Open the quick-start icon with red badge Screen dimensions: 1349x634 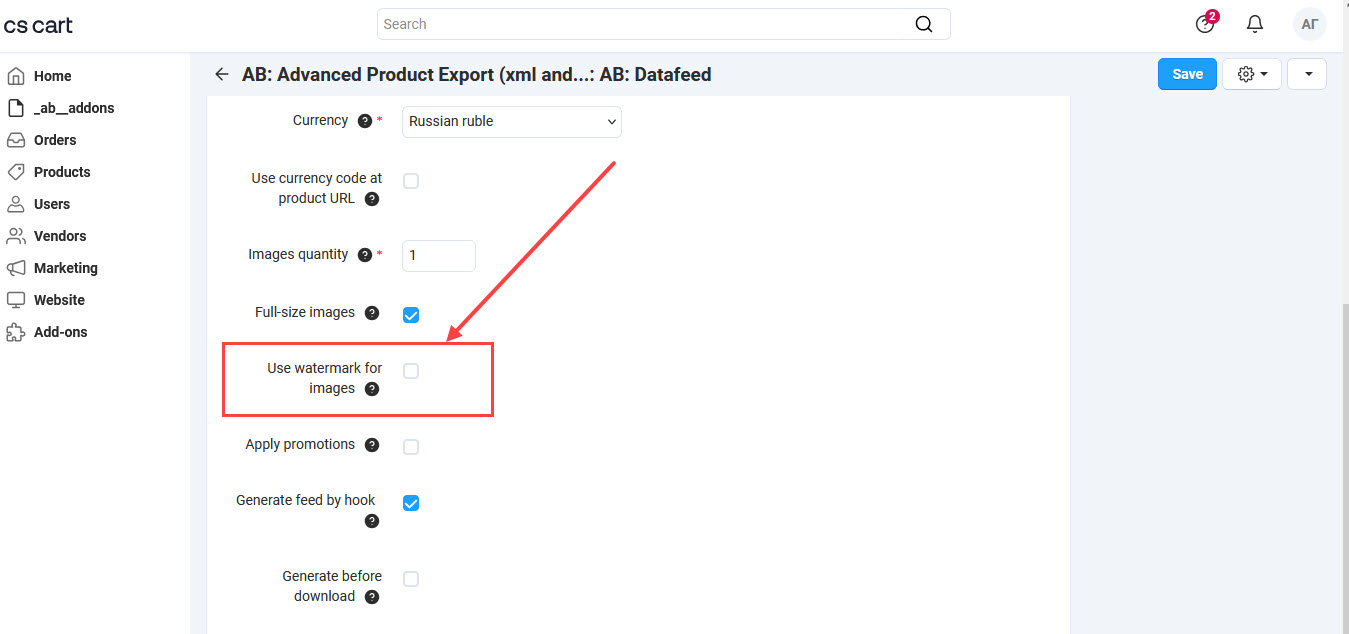tap(1205, 24)
